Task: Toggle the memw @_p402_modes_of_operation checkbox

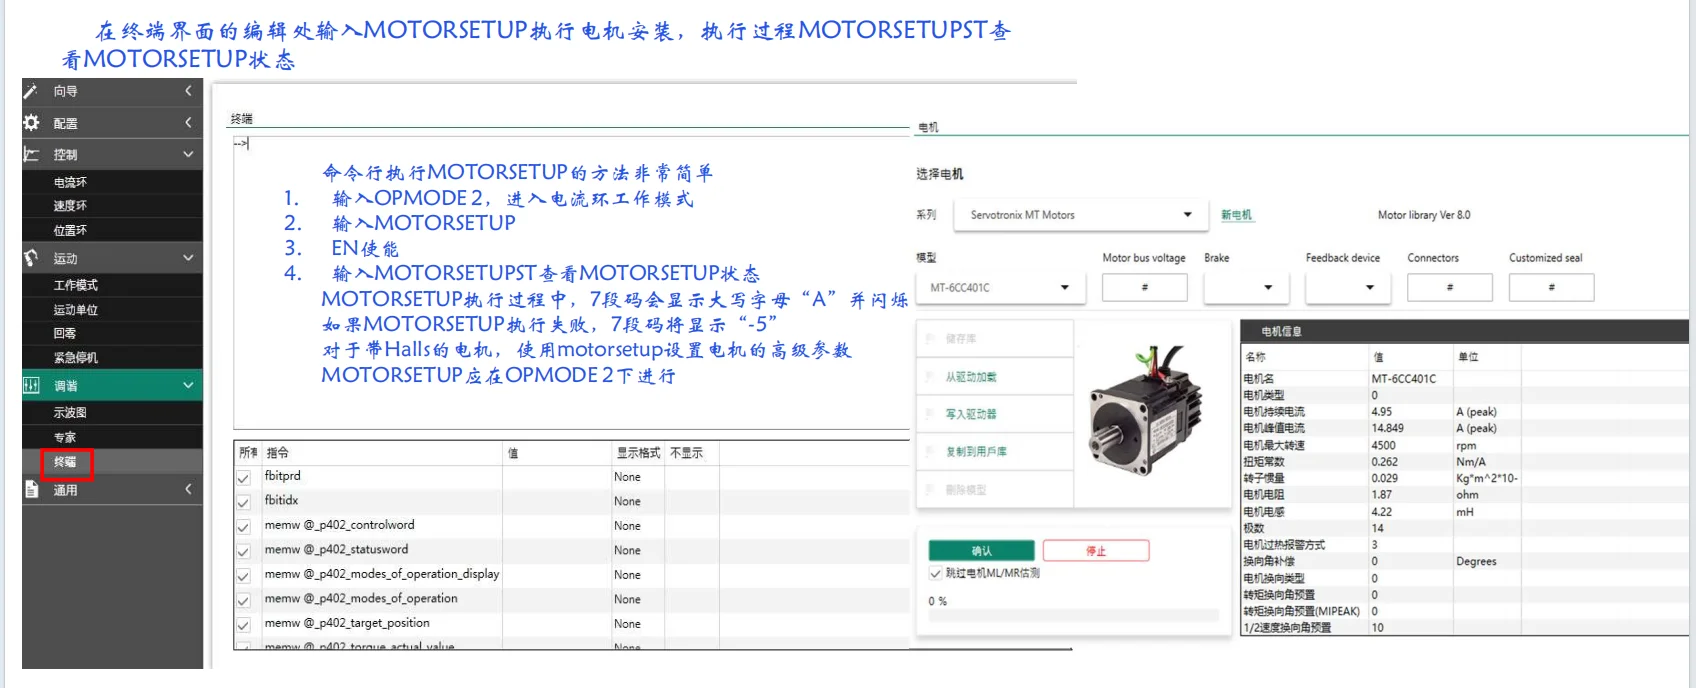Action: point(243,601)
